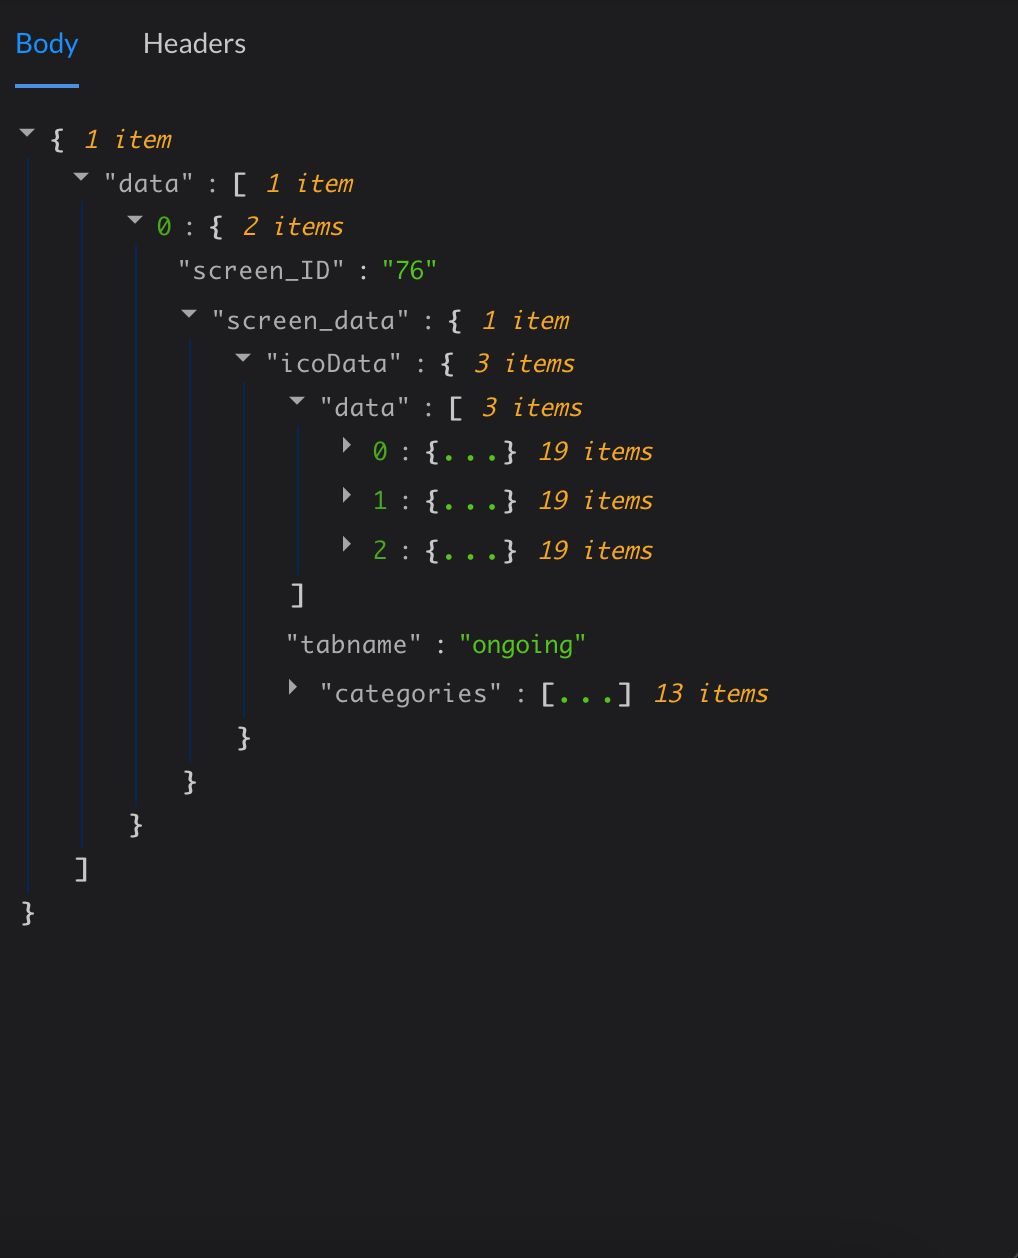Open the Headers tab
1018x1258 pixels.
click(194, 44)
